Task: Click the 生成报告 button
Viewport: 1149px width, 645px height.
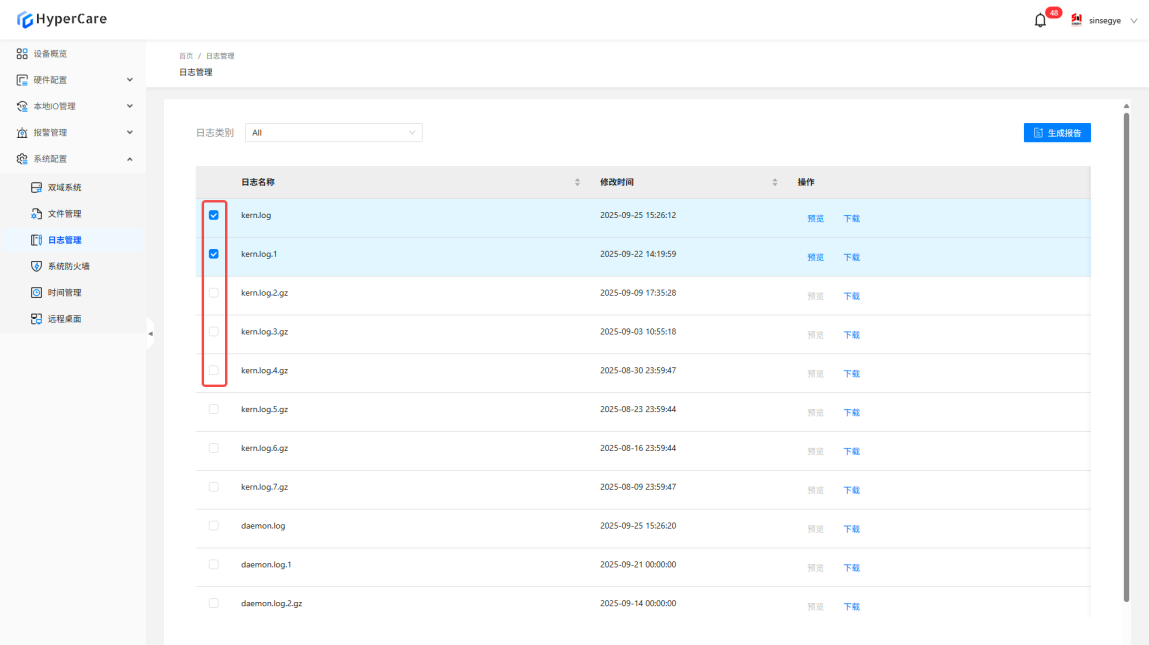Action: 1056,132
